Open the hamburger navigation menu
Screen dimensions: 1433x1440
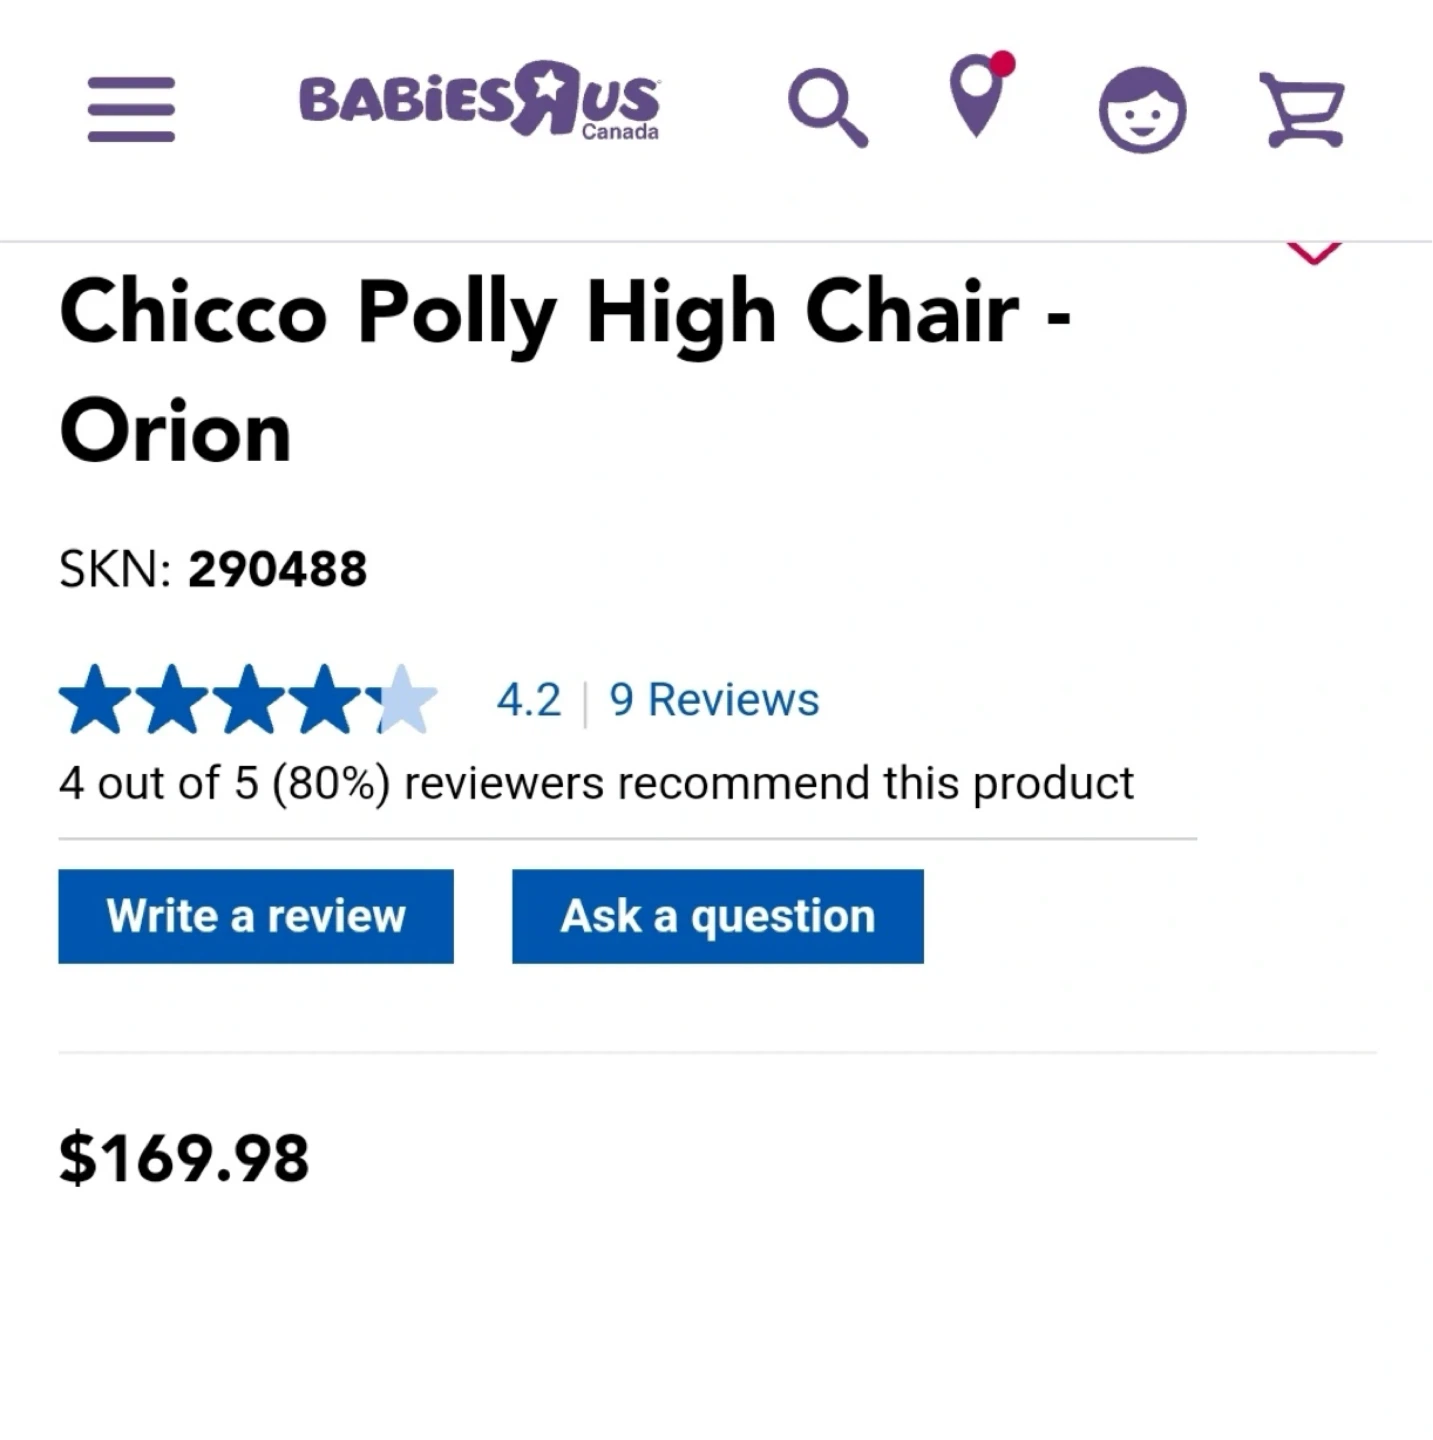(131, 109)
